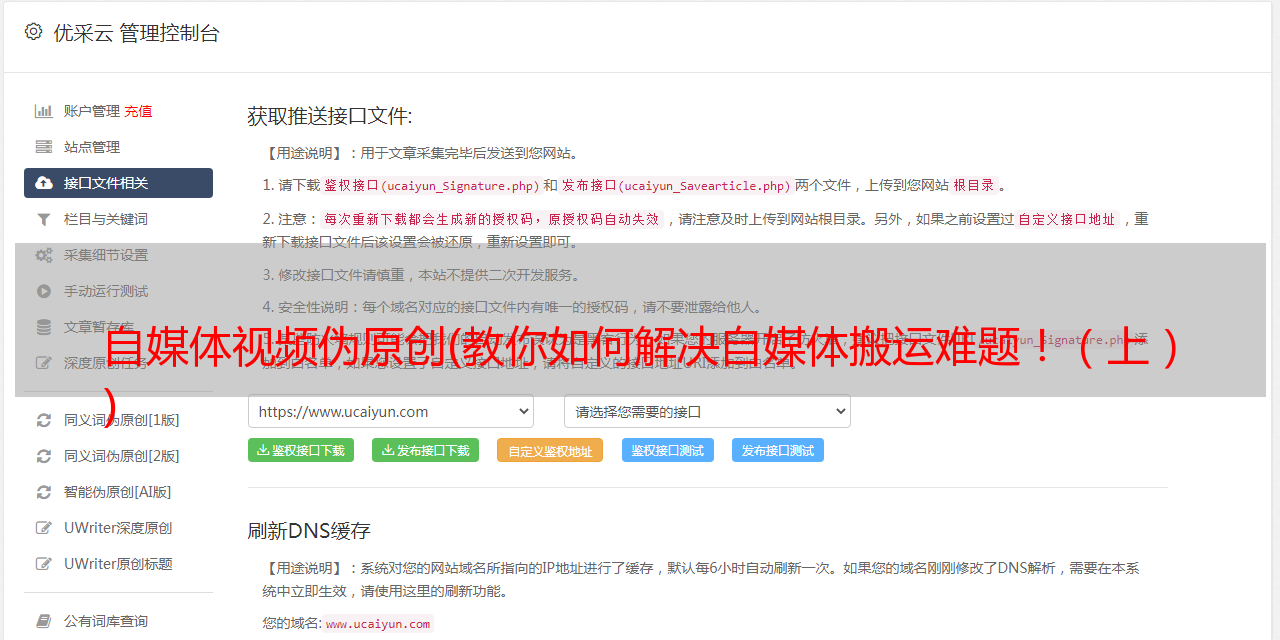Click the blue 鉴权接口测试 button
Screen dimensions: 1280x640
point(668,450)
